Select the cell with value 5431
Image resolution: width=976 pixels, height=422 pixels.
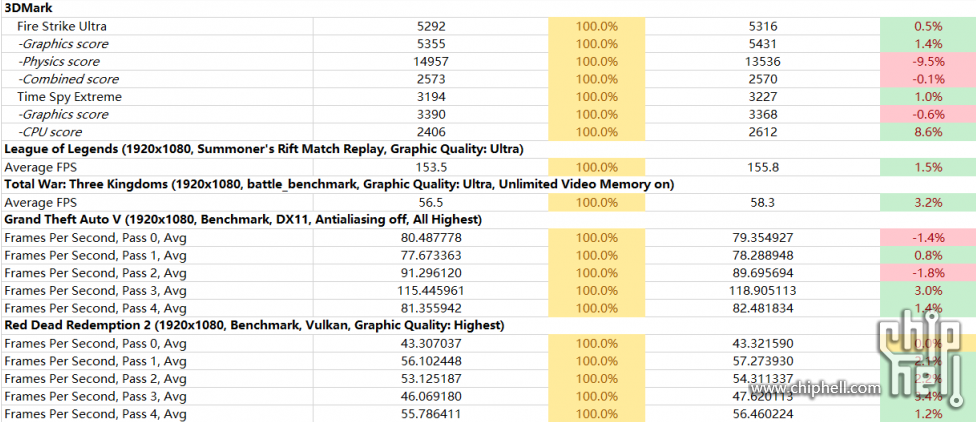point(763,44)
